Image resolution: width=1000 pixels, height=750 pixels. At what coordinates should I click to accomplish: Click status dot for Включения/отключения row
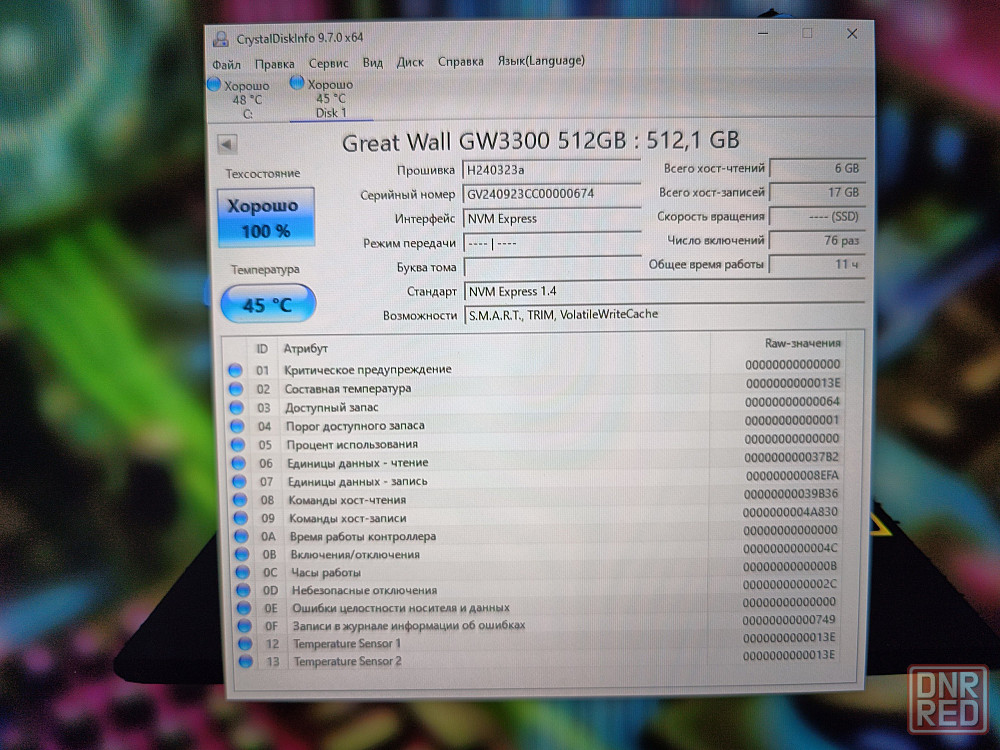pos(242,554)
